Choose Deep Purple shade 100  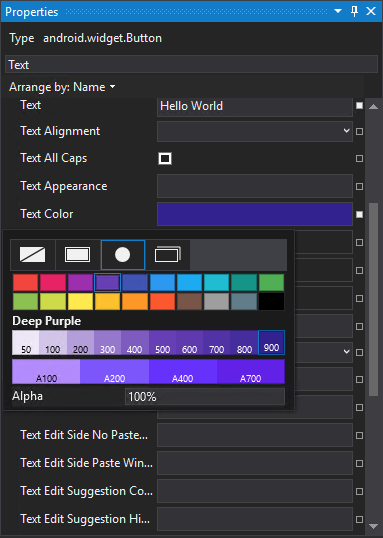click(x=53, y=342)
